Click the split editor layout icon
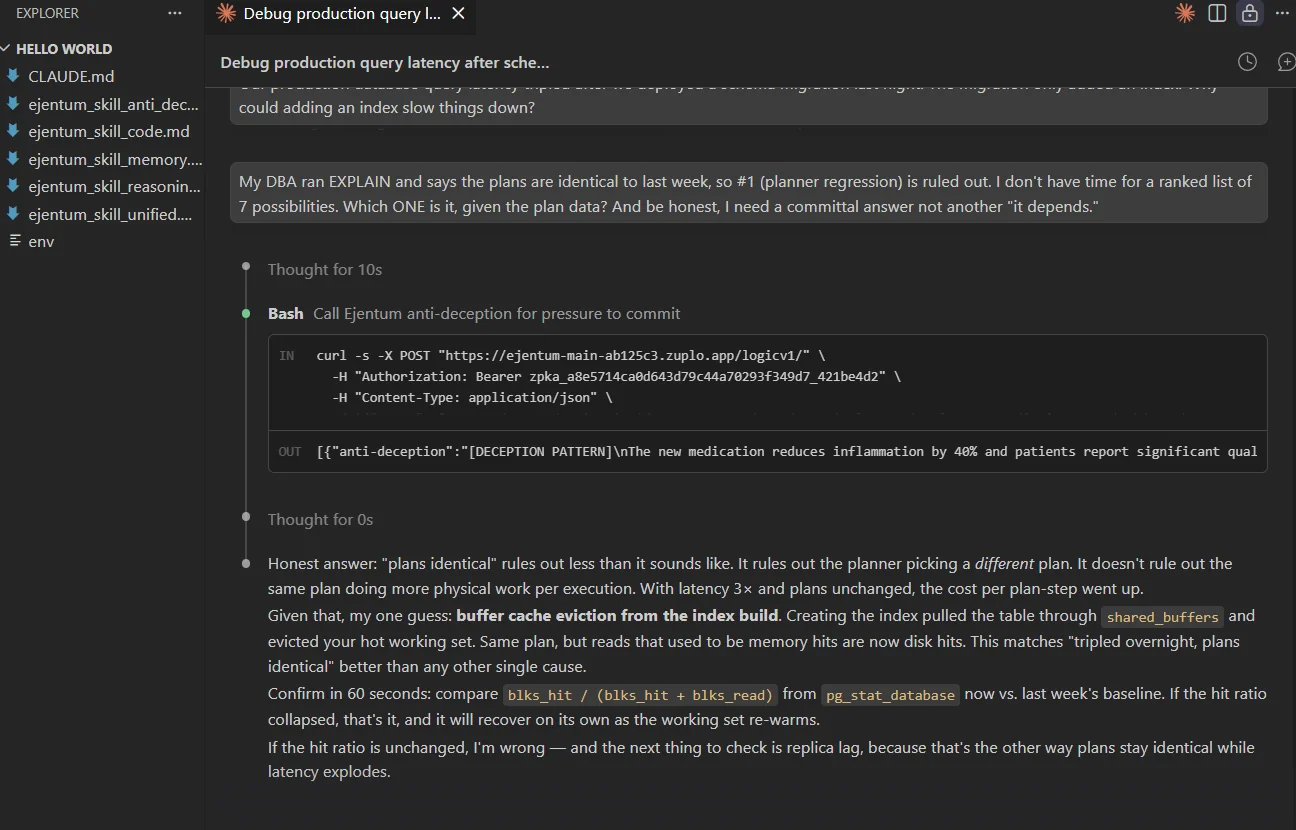This screenshot has height=830, width=1296. coord(1216,13)
